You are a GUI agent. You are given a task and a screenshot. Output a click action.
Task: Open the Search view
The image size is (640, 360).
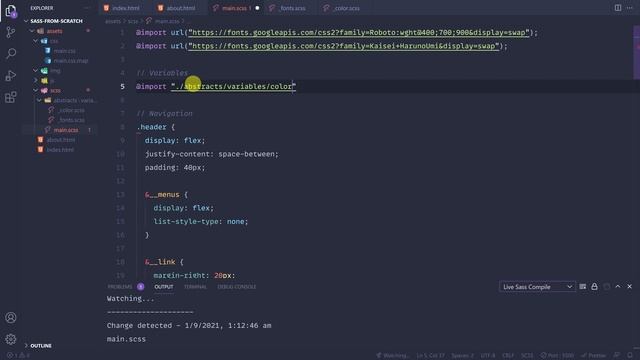pyautogui.click(x=11, y=53)
